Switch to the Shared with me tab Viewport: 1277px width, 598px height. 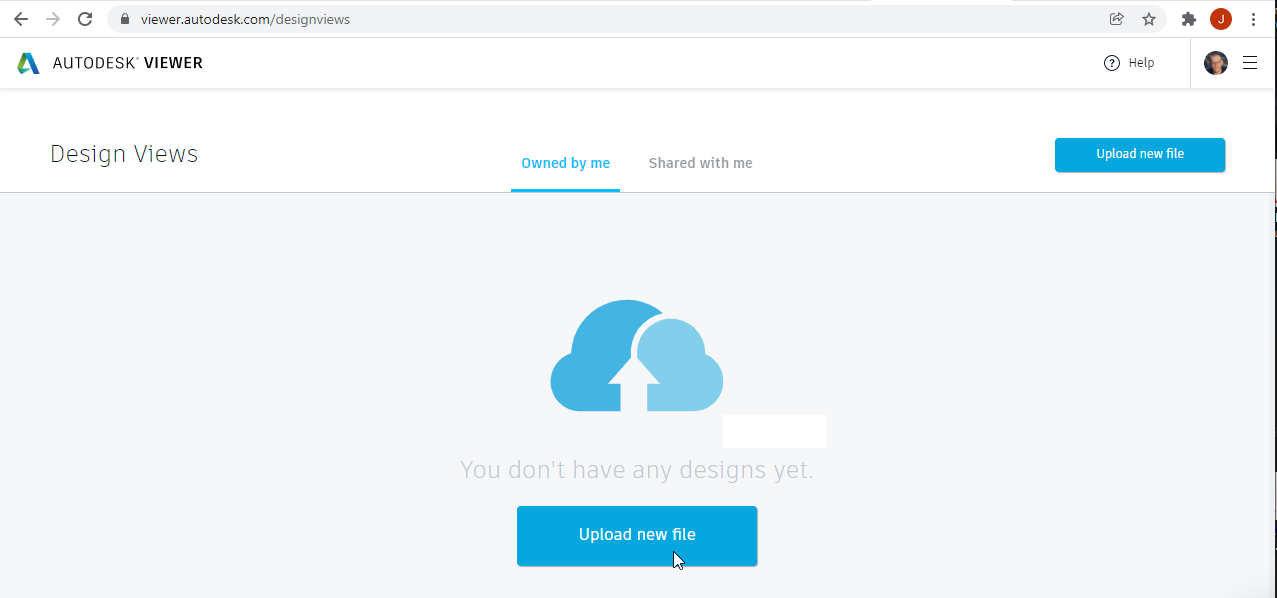click(x=700, y=163)
